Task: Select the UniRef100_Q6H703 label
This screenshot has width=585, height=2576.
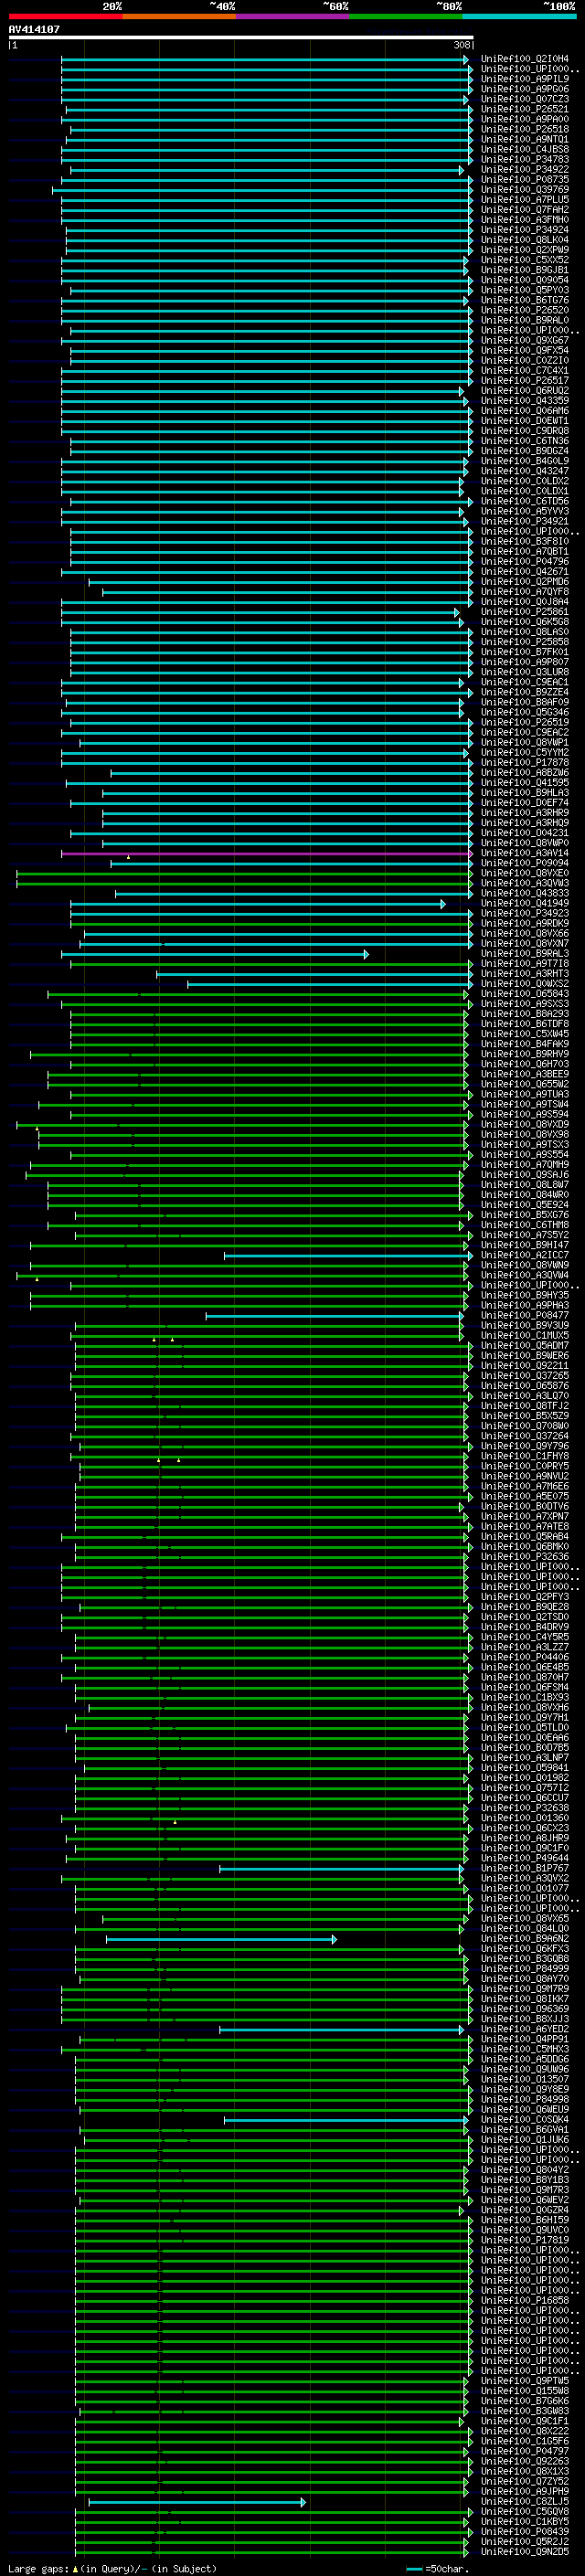Action: [x=525, y=1065]
